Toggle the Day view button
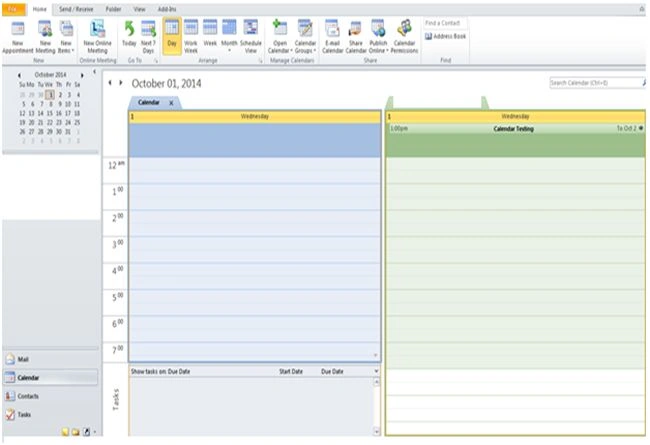 [x=172, y=36]
